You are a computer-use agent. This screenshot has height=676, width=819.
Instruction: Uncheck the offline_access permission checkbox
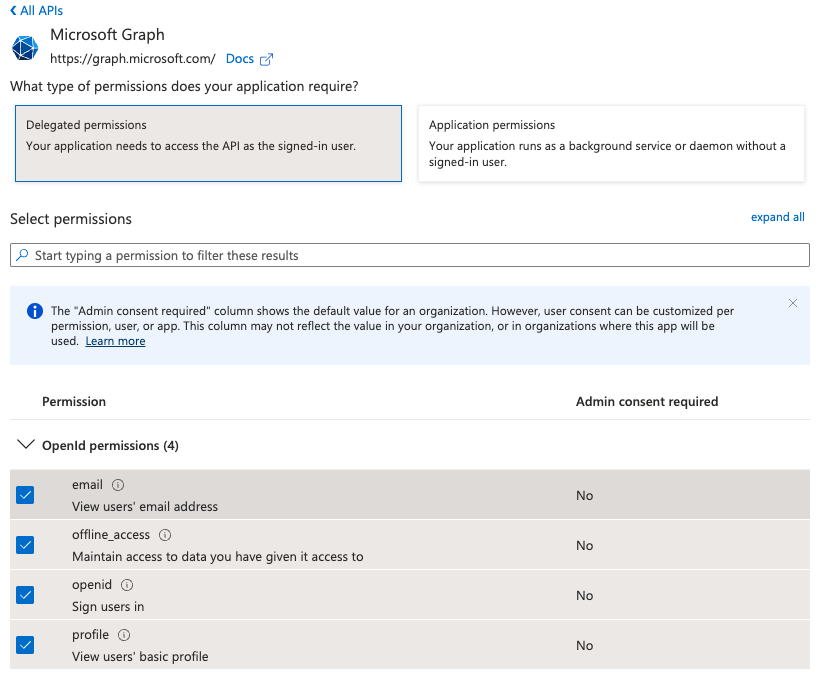tap(25, 545)
